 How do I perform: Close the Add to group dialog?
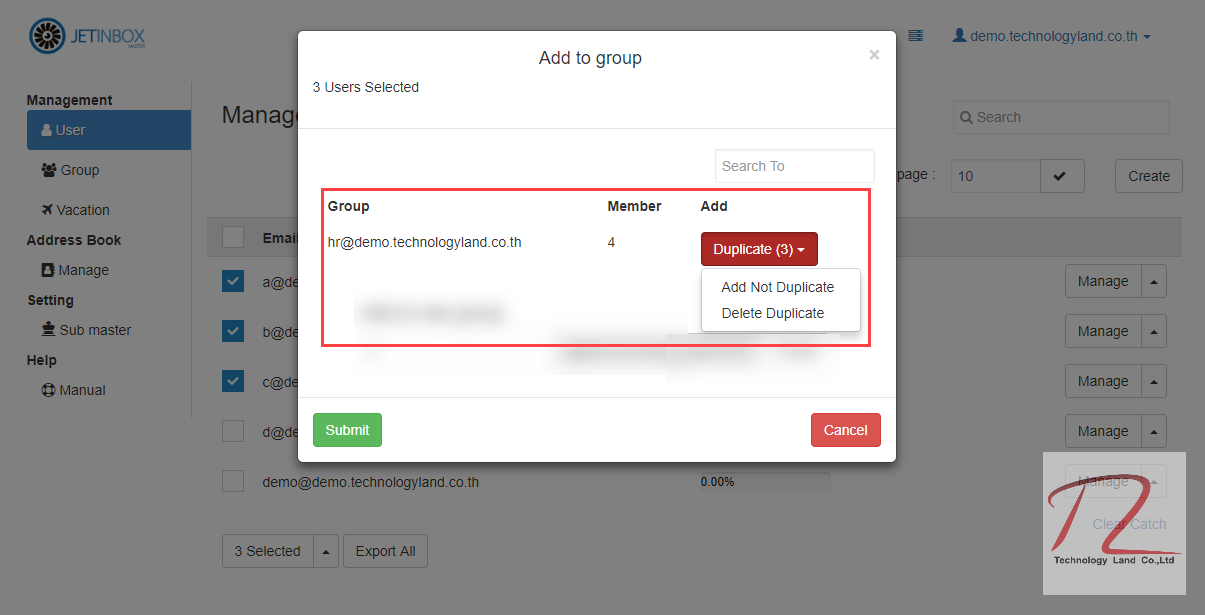[x=874, y=55]
